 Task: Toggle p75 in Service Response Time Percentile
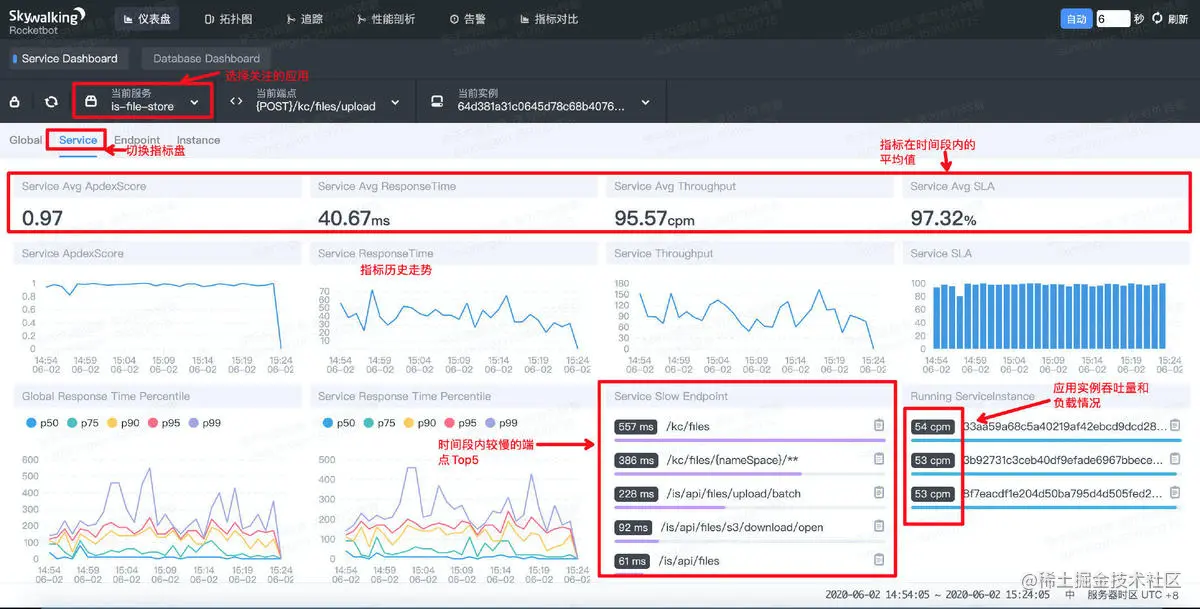(380, 423)
